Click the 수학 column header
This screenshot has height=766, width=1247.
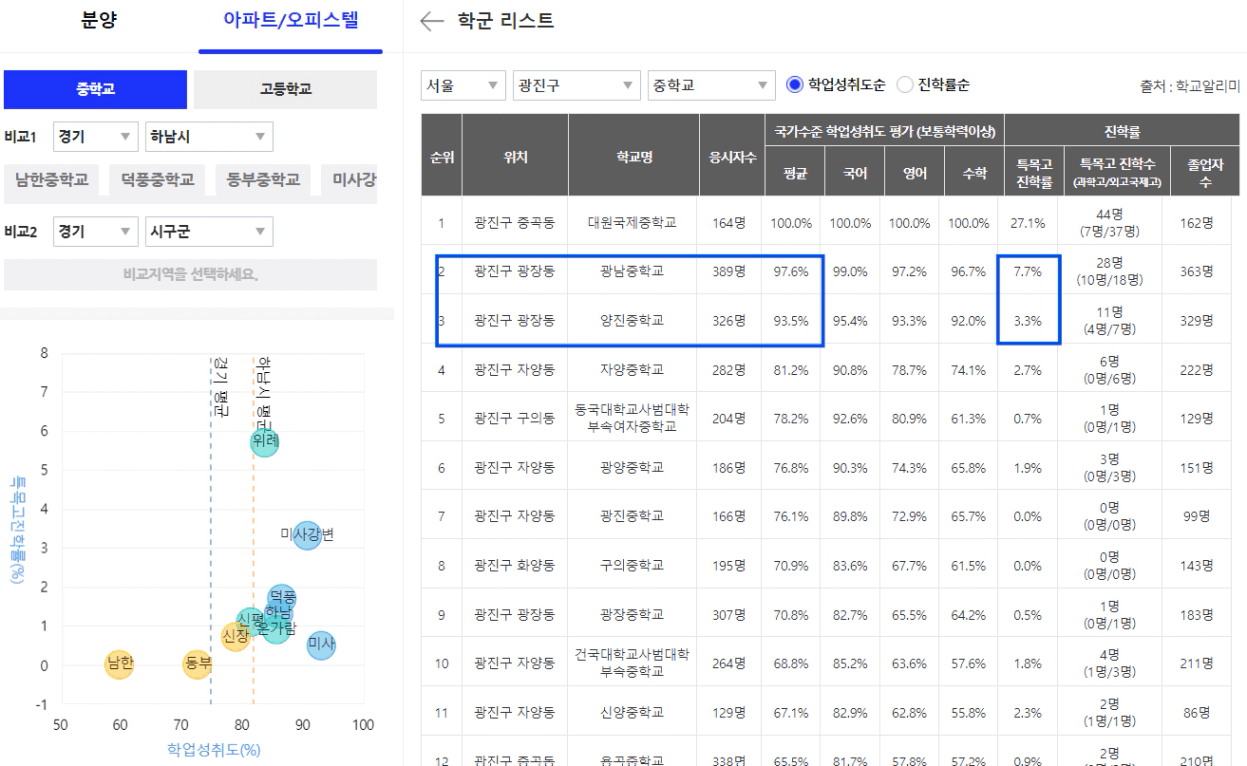973,174
